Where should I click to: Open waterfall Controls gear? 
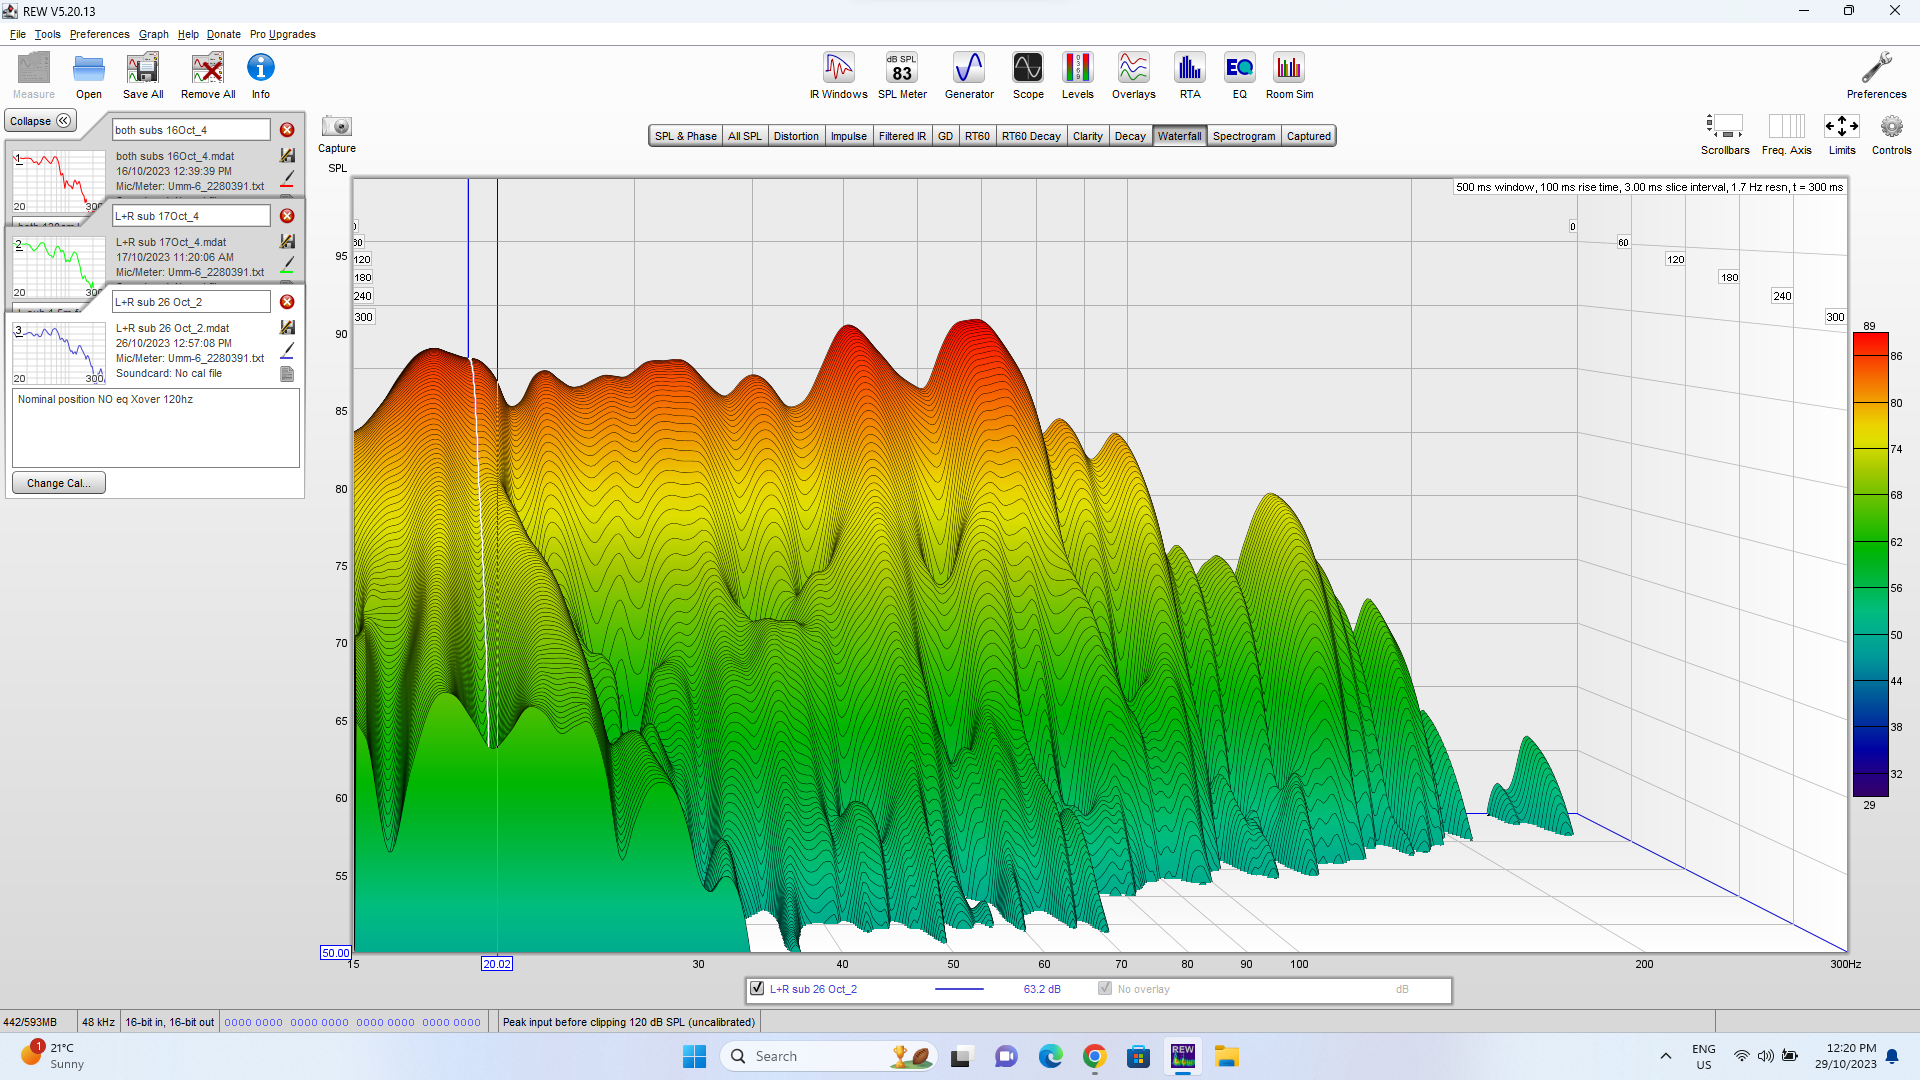1891,127
